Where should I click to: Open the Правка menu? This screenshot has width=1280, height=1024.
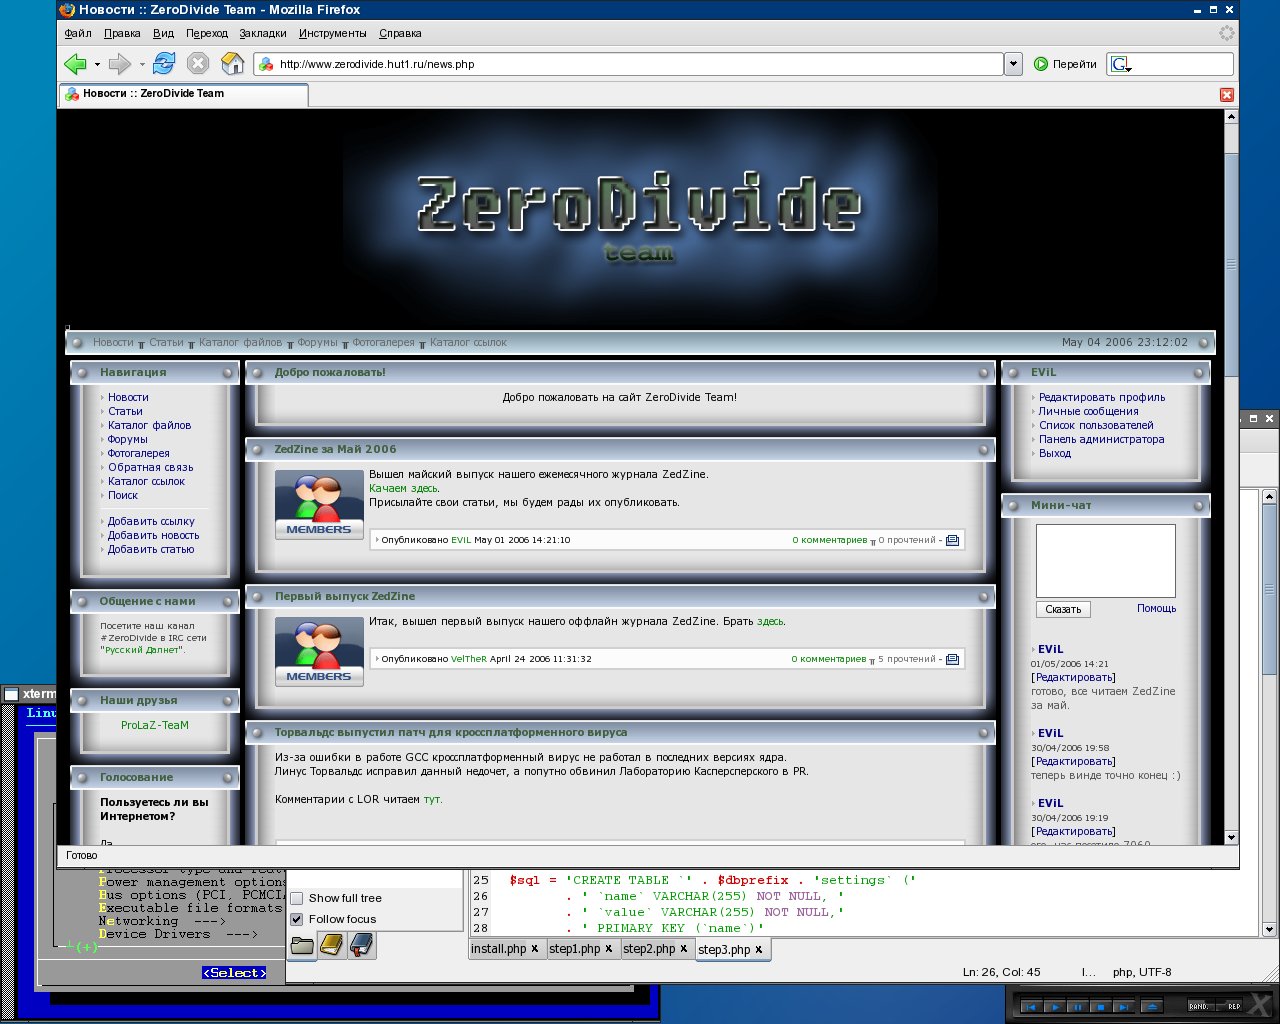click(x=122, y=33)
